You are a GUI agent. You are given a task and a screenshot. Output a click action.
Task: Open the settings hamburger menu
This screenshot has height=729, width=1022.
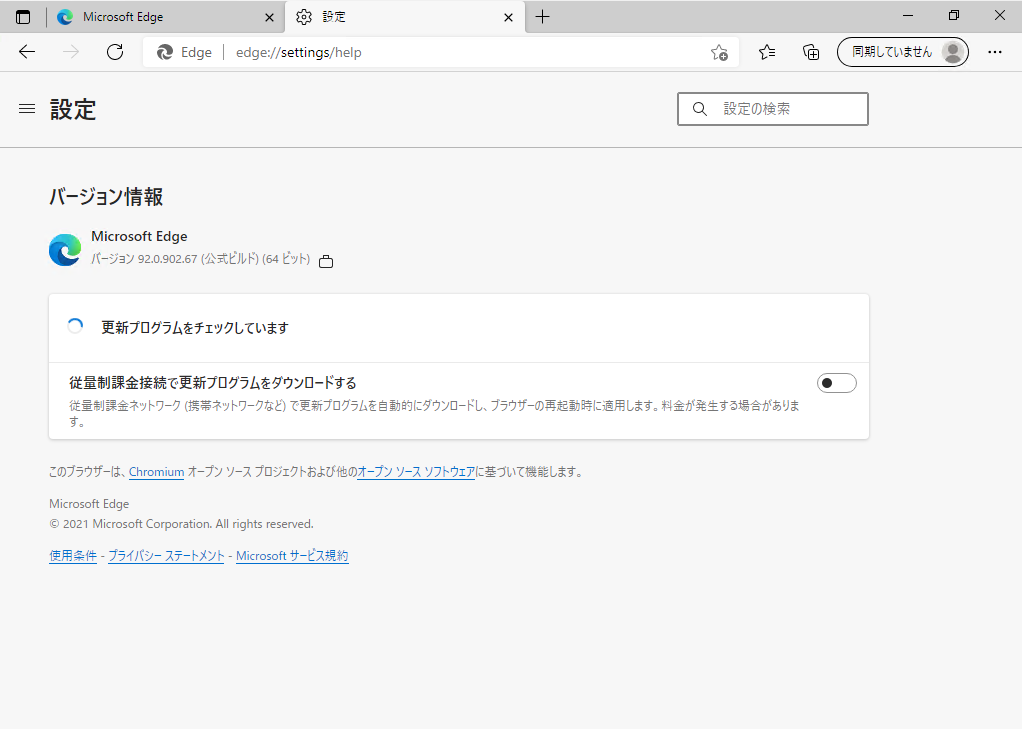tap(27, 109)
